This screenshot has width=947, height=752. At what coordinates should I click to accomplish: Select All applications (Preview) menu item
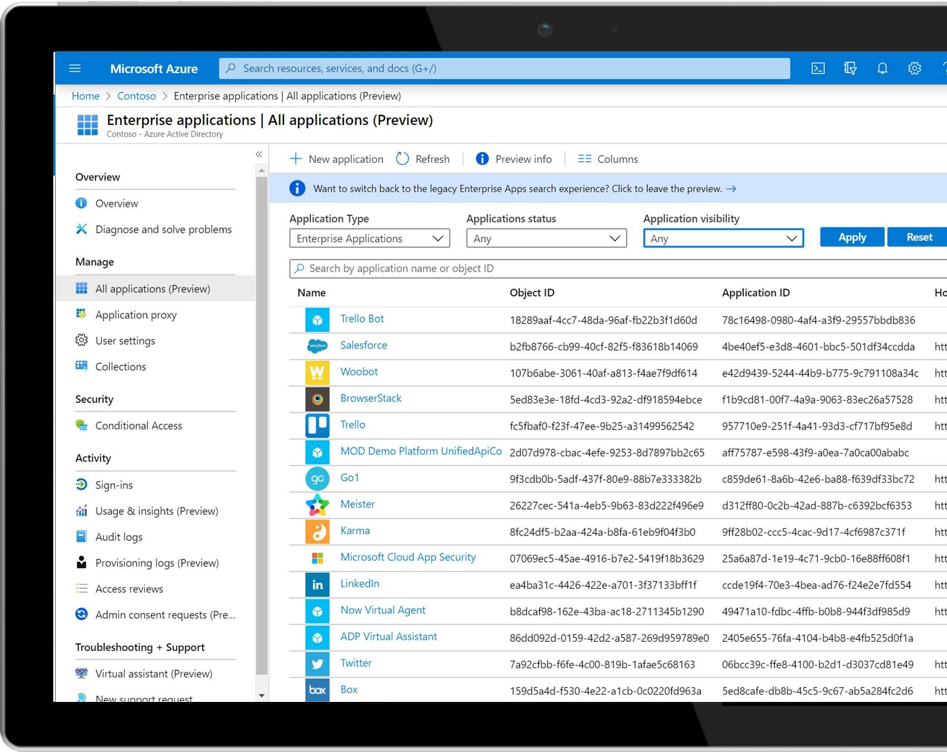(x=155, y=289)
